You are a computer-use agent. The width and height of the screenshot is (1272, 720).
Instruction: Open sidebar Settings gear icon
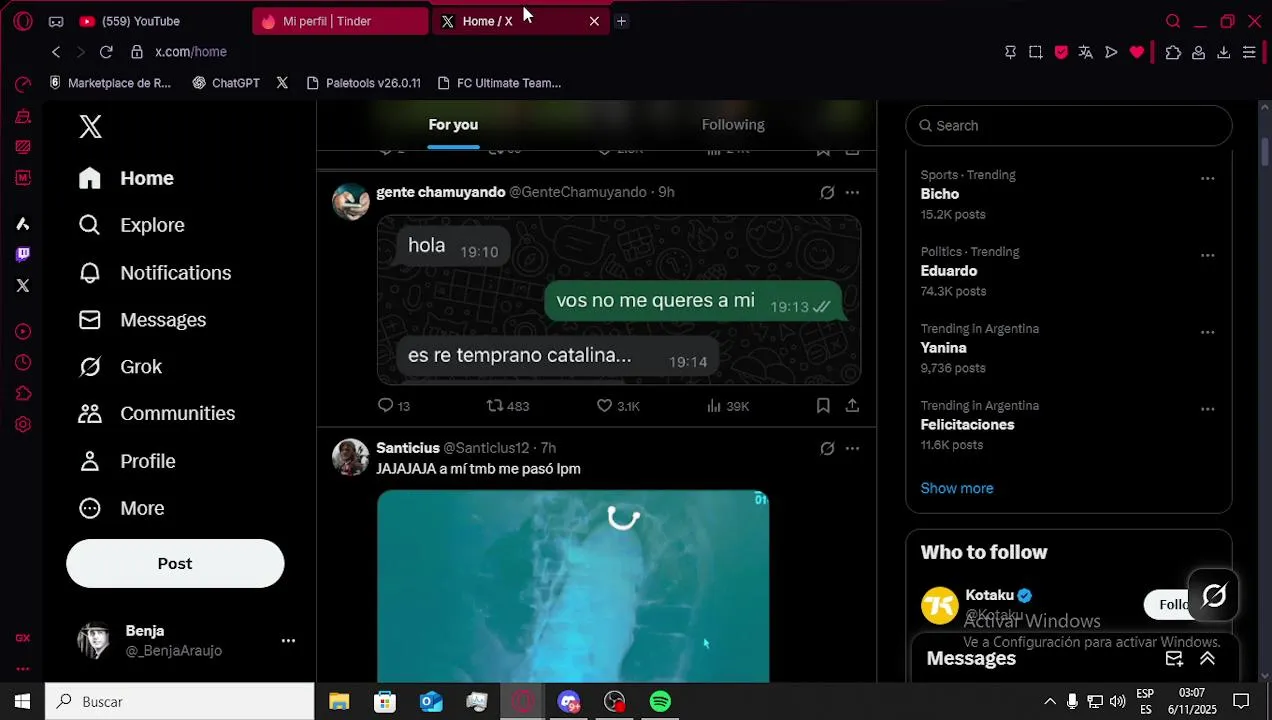coord(23,424)
